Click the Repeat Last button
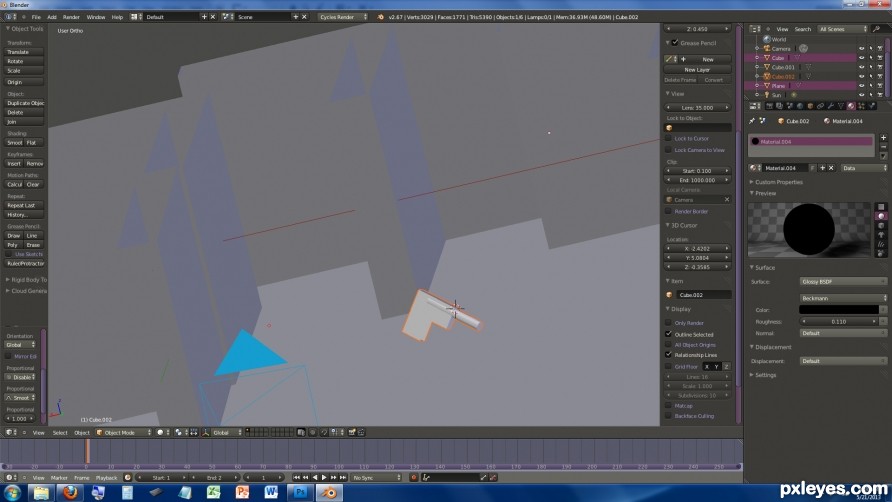Viewport: 892px width, 502px height. pos(24,205)
